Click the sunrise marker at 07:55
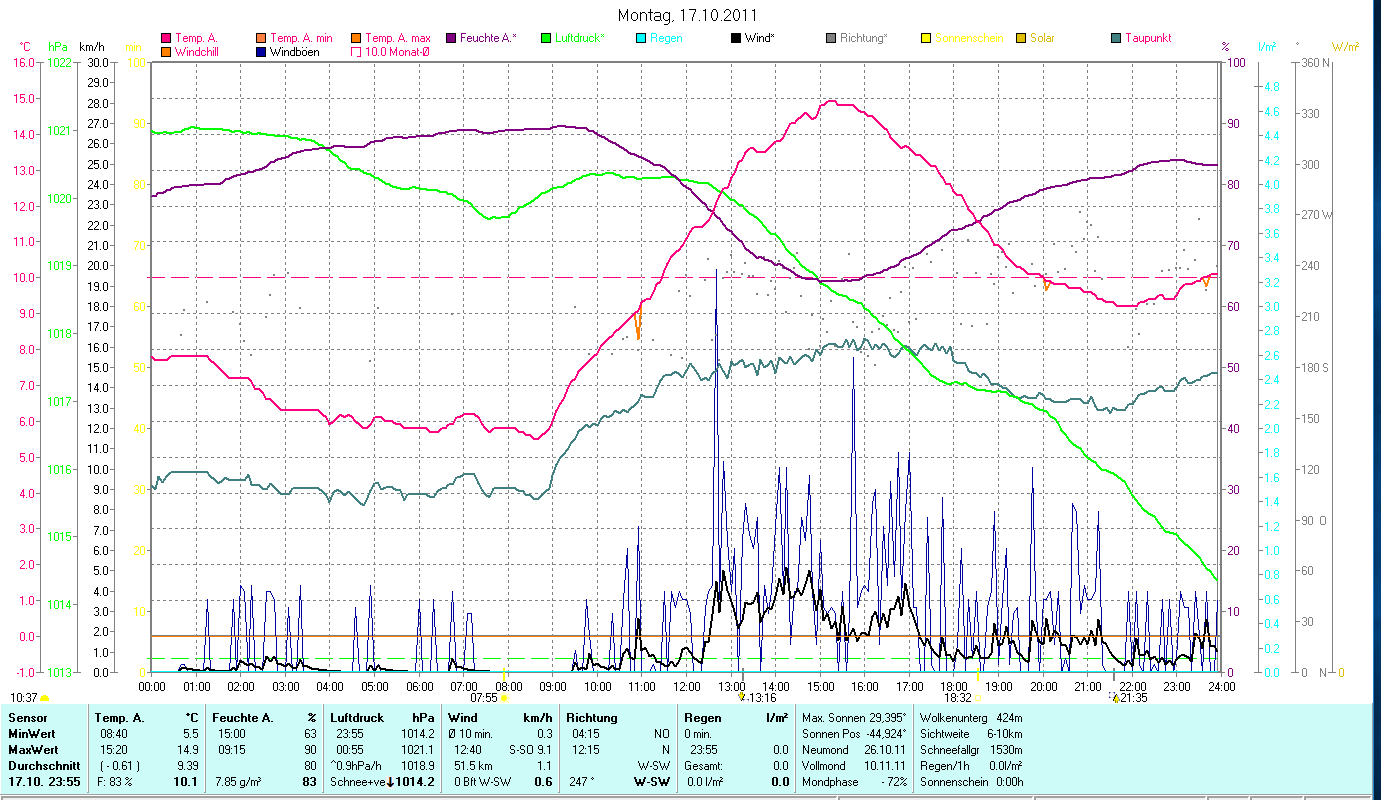 pyautogui.click(x=504, y=698)
